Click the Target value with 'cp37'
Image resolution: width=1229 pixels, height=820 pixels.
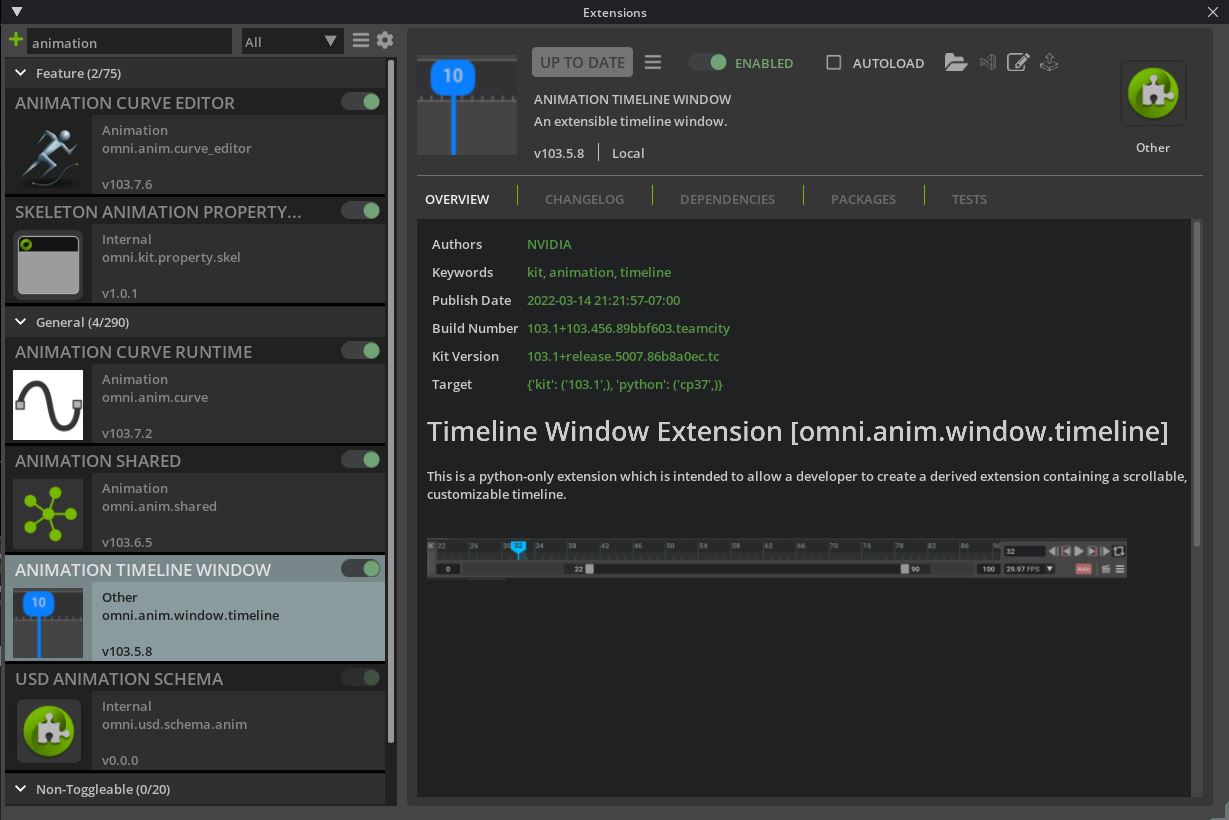tap(625, 384)
